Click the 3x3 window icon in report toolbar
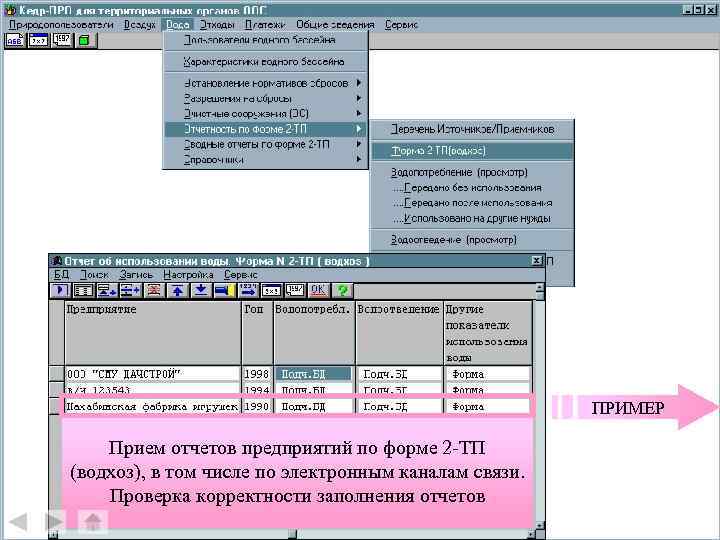This screenshot has height=540, width=720. (x=271, y=290)
